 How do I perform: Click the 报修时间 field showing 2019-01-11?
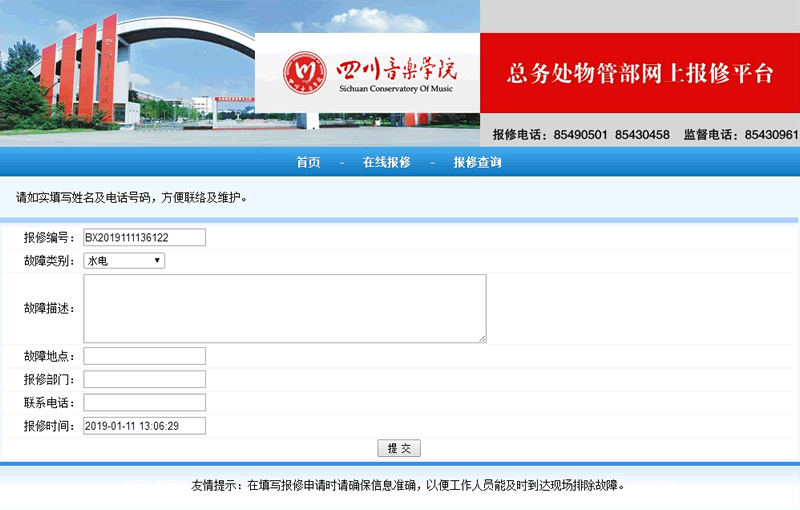(144, 426)
